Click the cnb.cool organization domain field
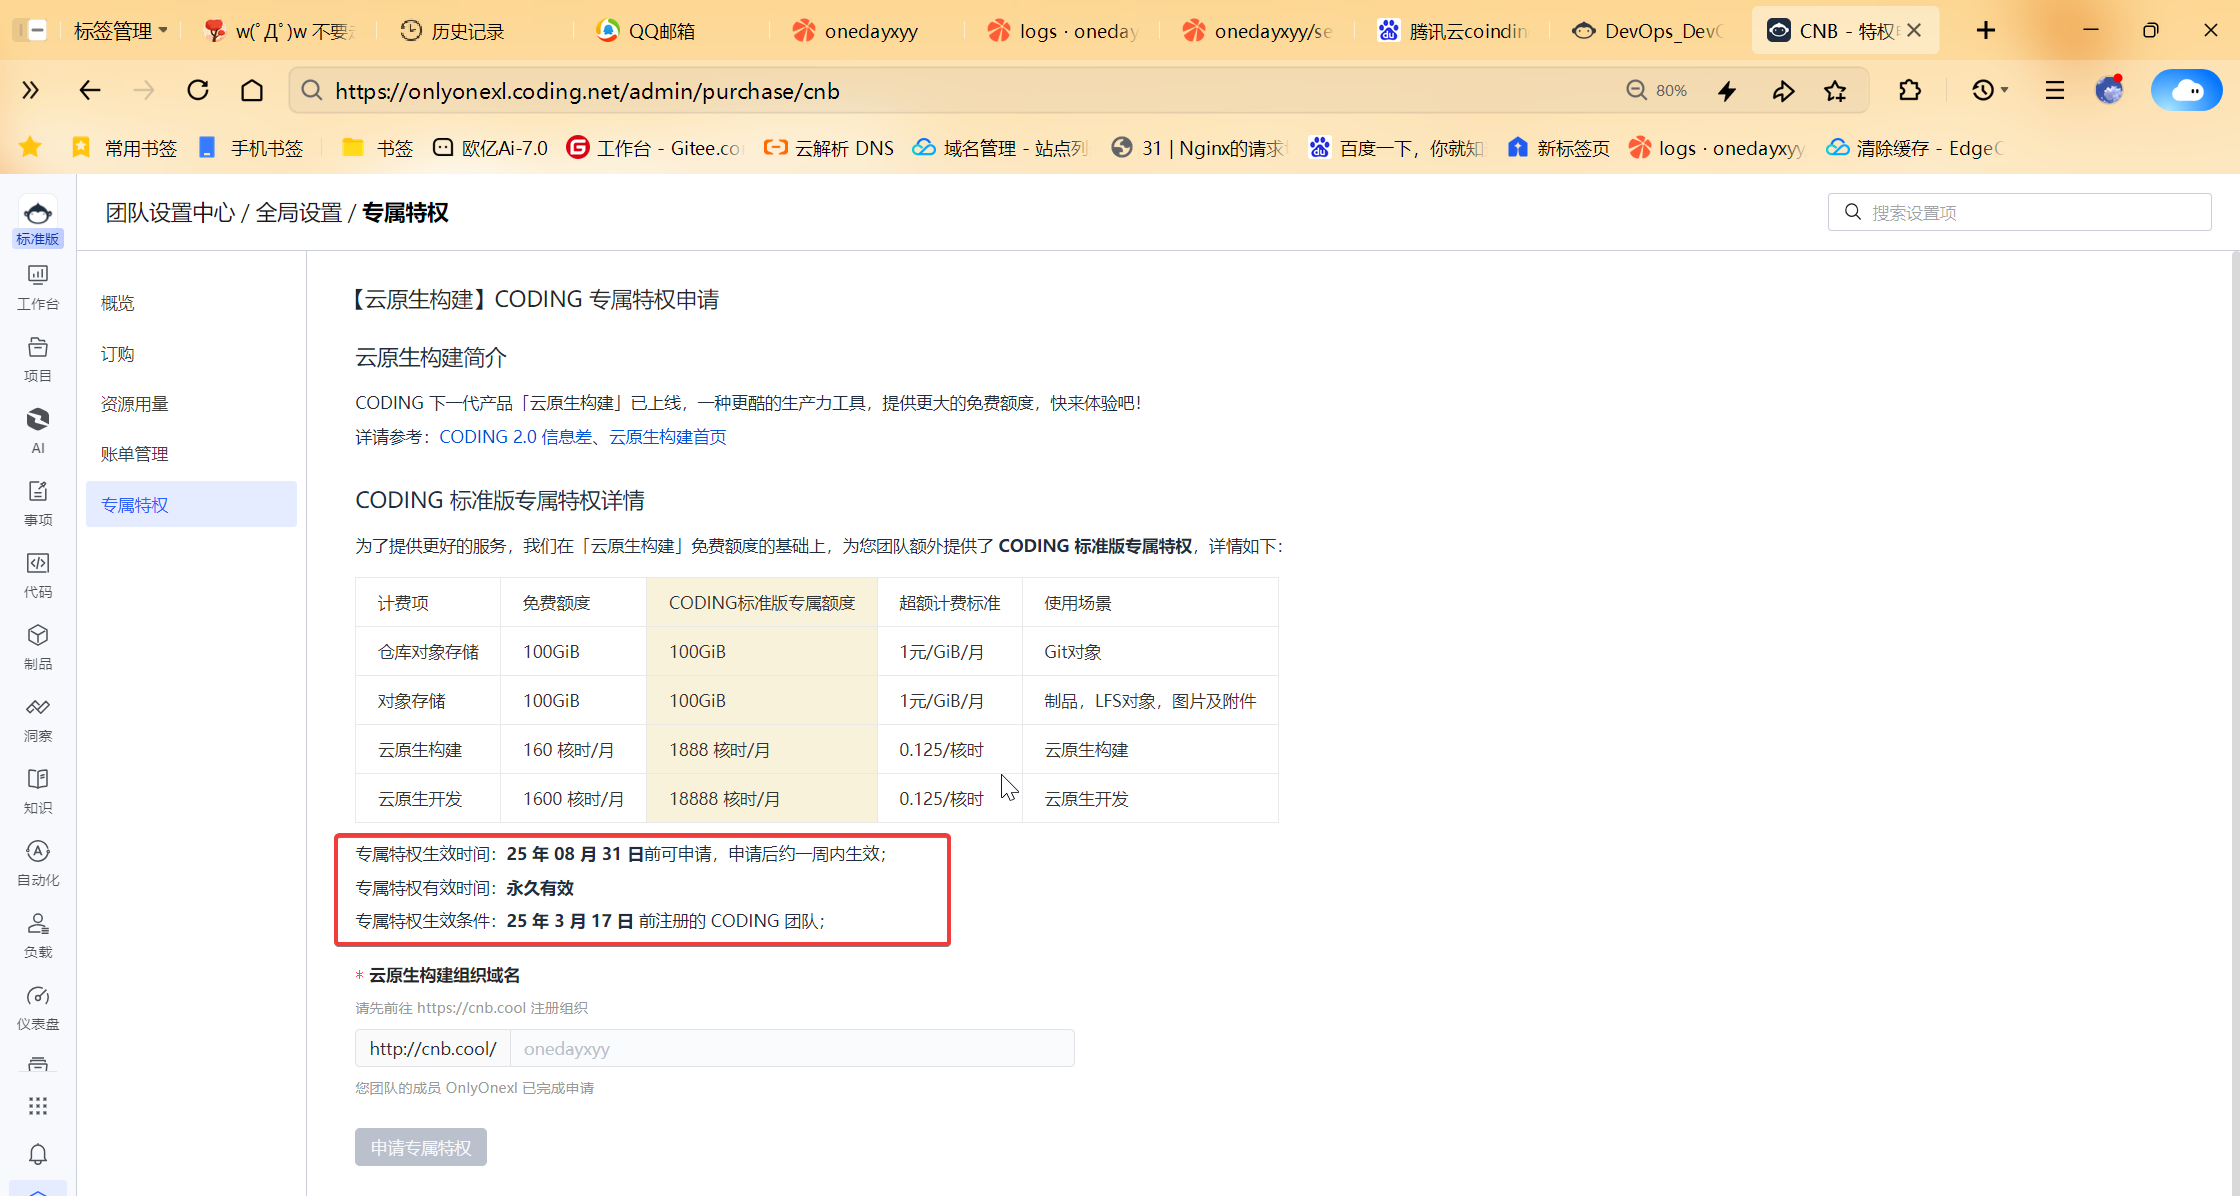The image size is (2240, 1196). tap(792, 1048)
